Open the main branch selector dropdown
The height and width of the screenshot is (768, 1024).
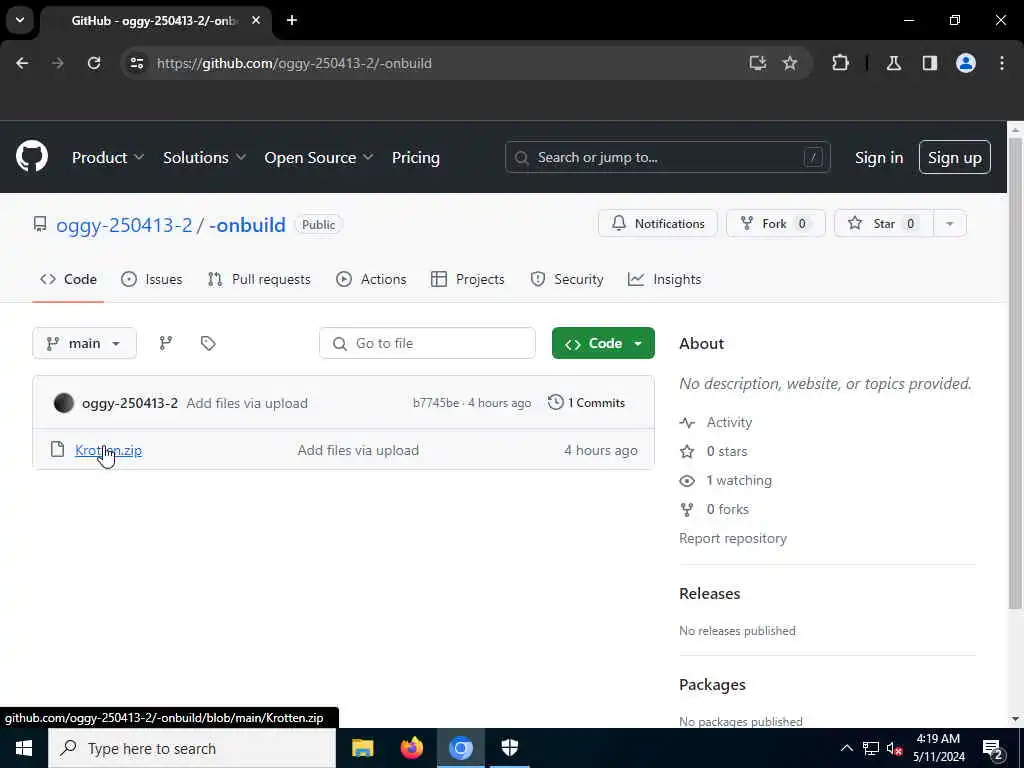(x=84, y=343)
